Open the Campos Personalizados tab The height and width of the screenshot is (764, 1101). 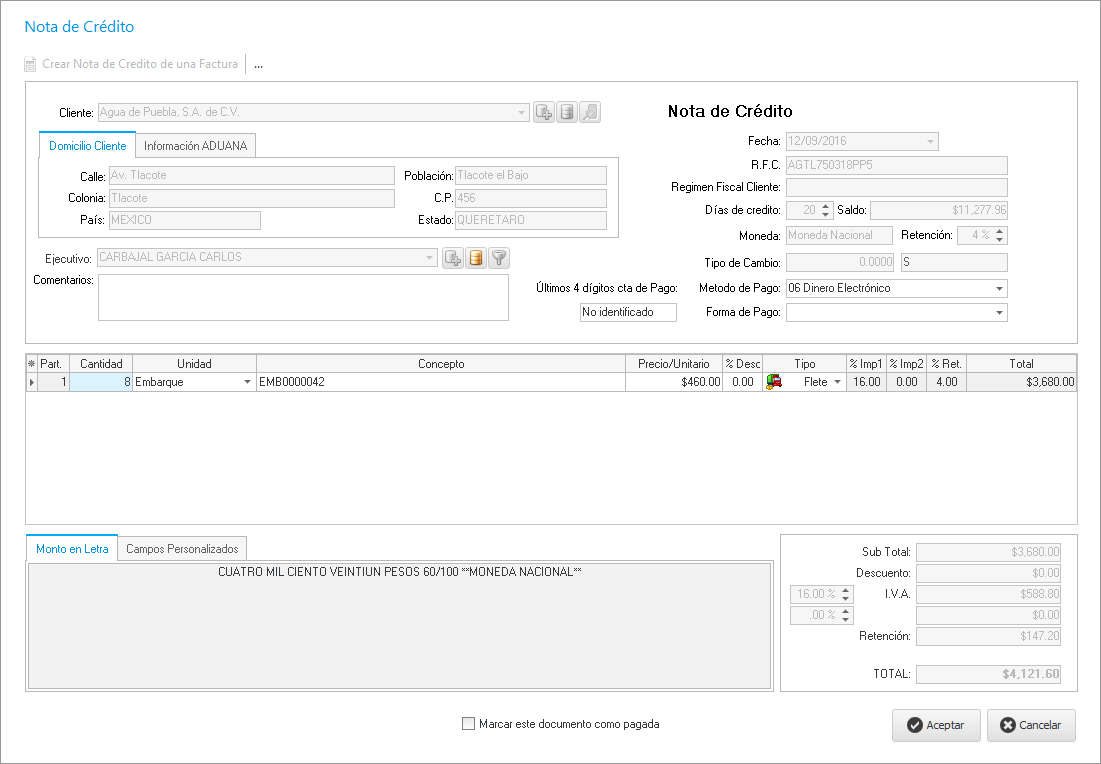point(182,549)
